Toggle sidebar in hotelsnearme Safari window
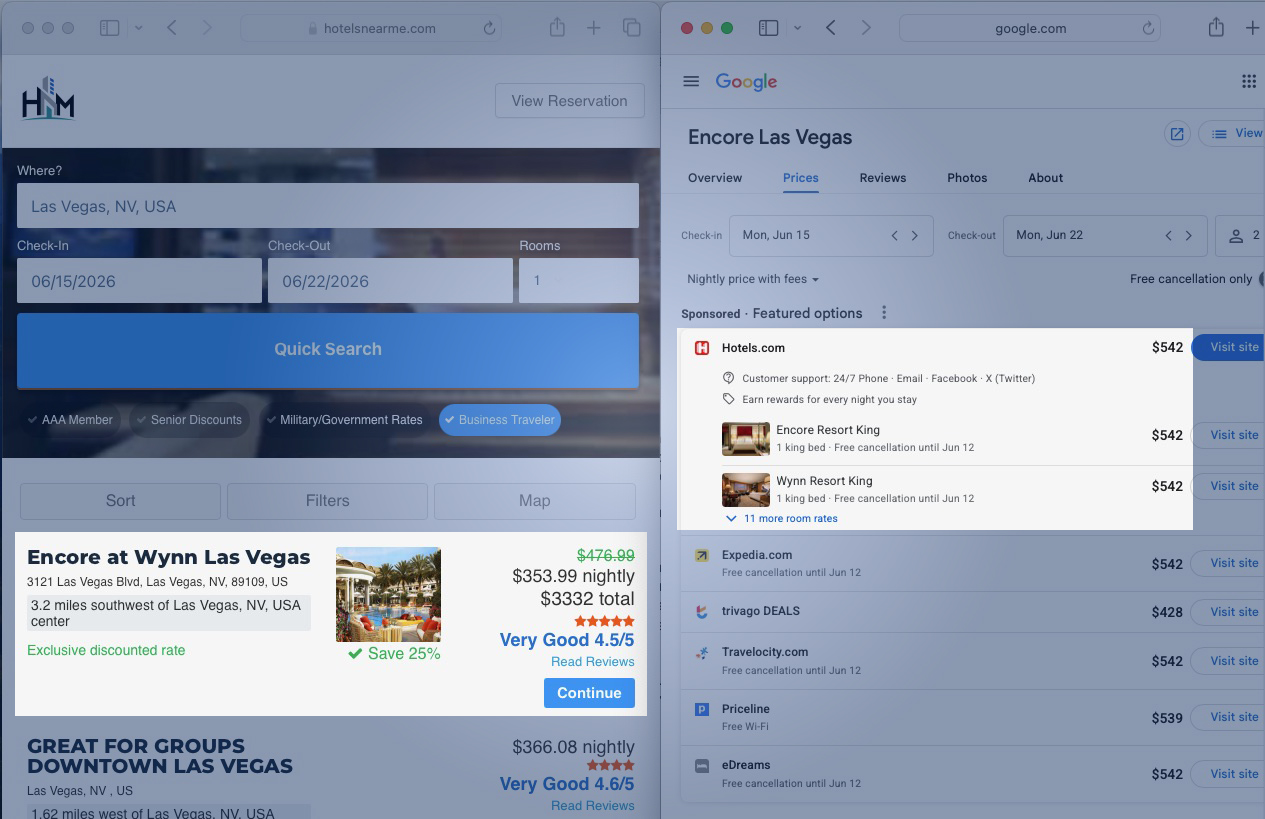This screenshot has width=1265, height=819. pyautogui.click(x=110, y=28)
